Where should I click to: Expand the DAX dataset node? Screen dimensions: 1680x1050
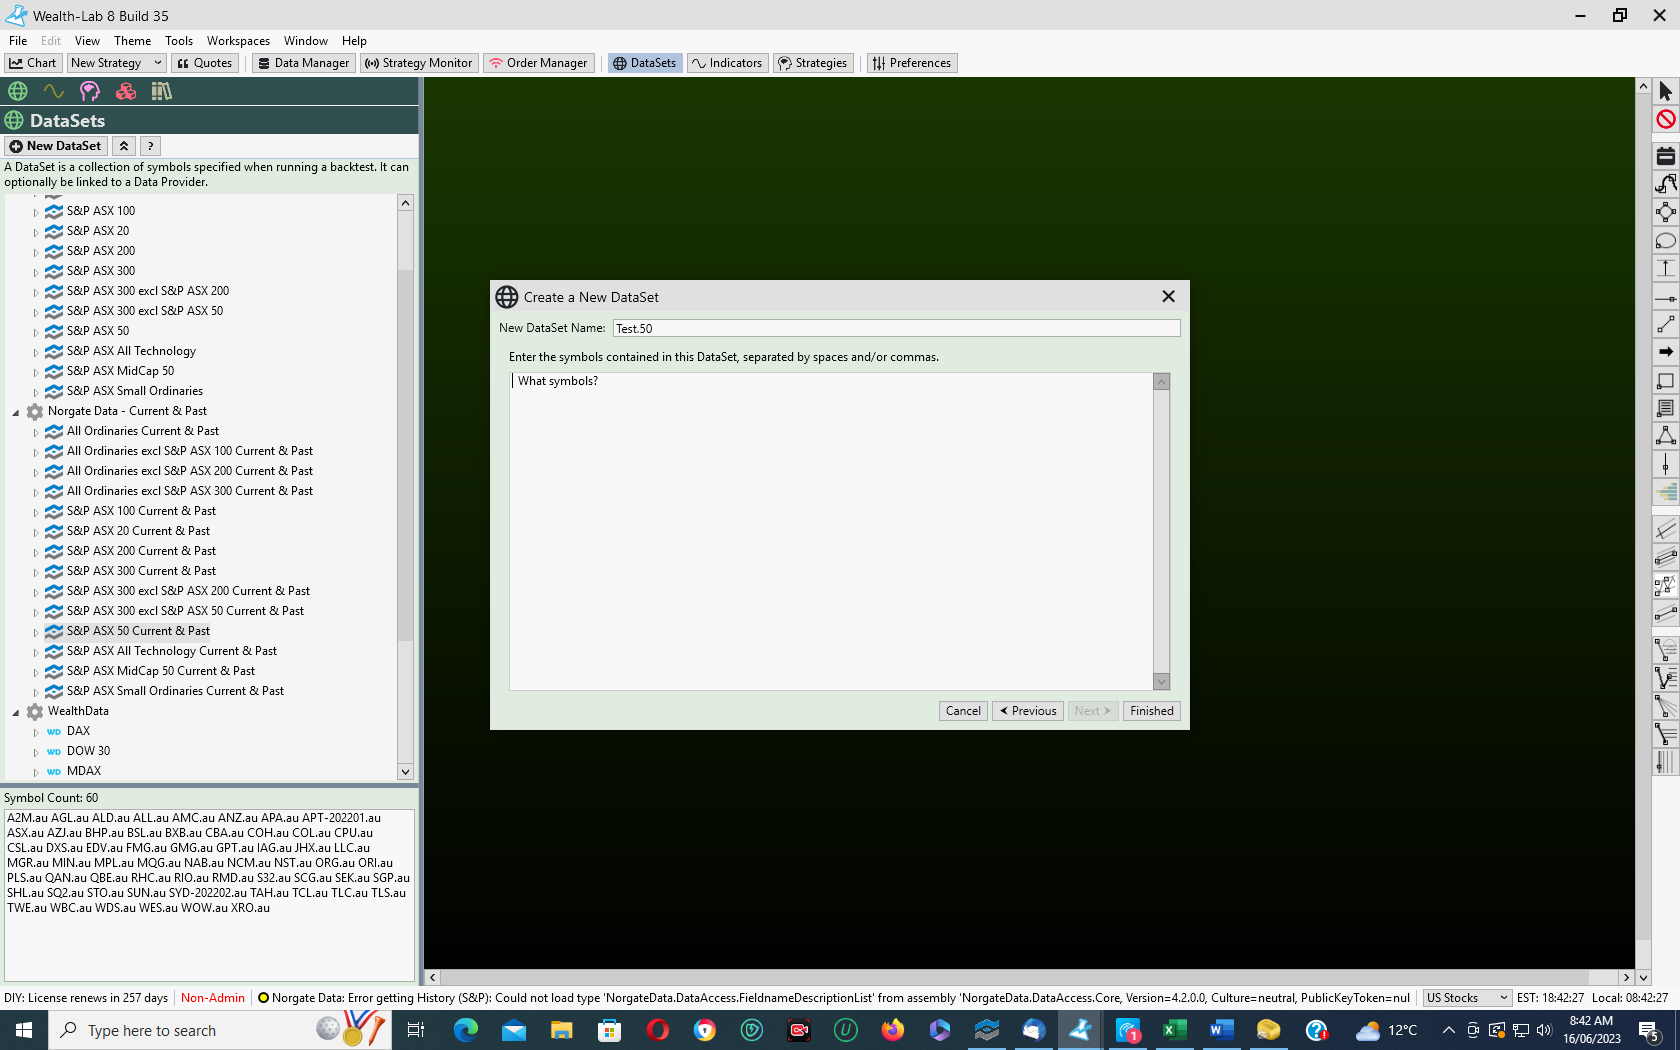[x=36, y=732]
